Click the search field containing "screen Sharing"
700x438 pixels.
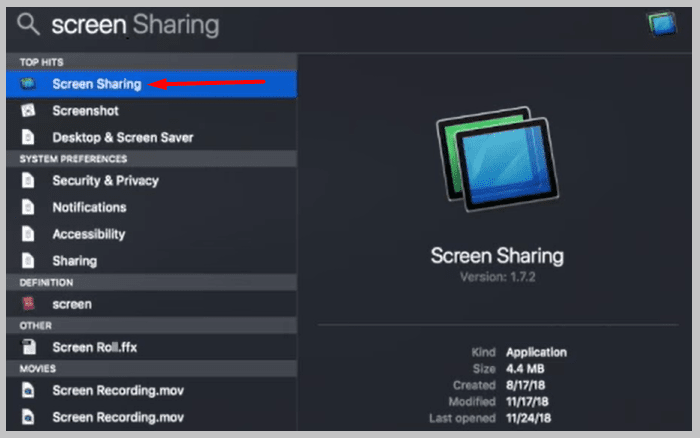[x=135, y=25]
